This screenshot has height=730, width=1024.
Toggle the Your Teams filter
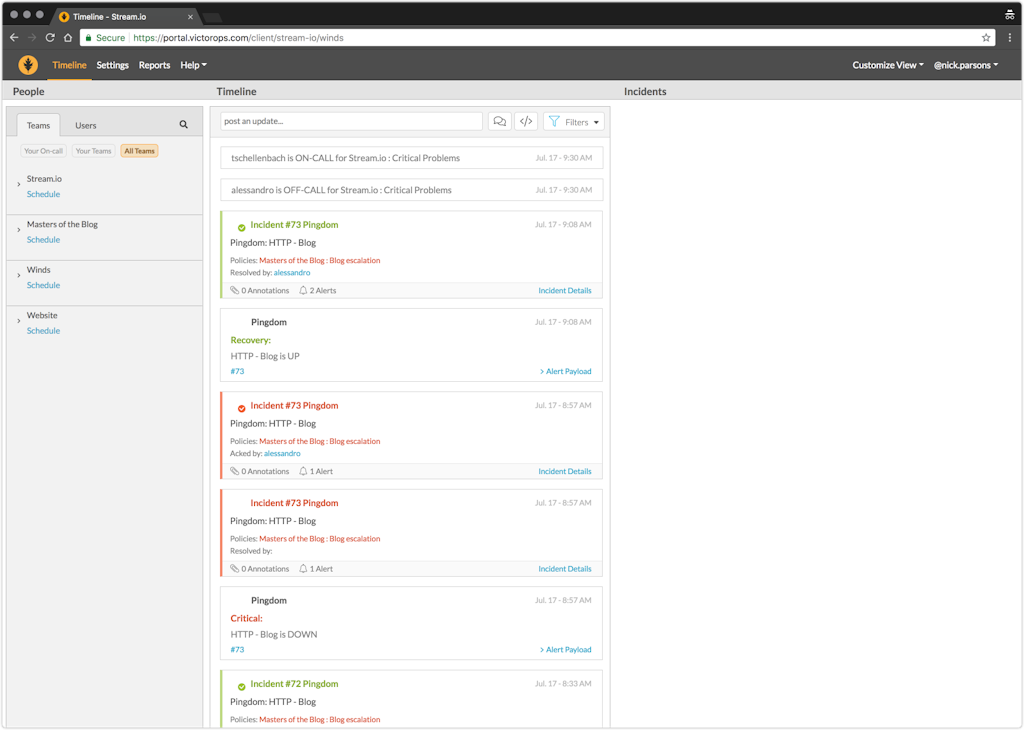(x=94, y=151)
